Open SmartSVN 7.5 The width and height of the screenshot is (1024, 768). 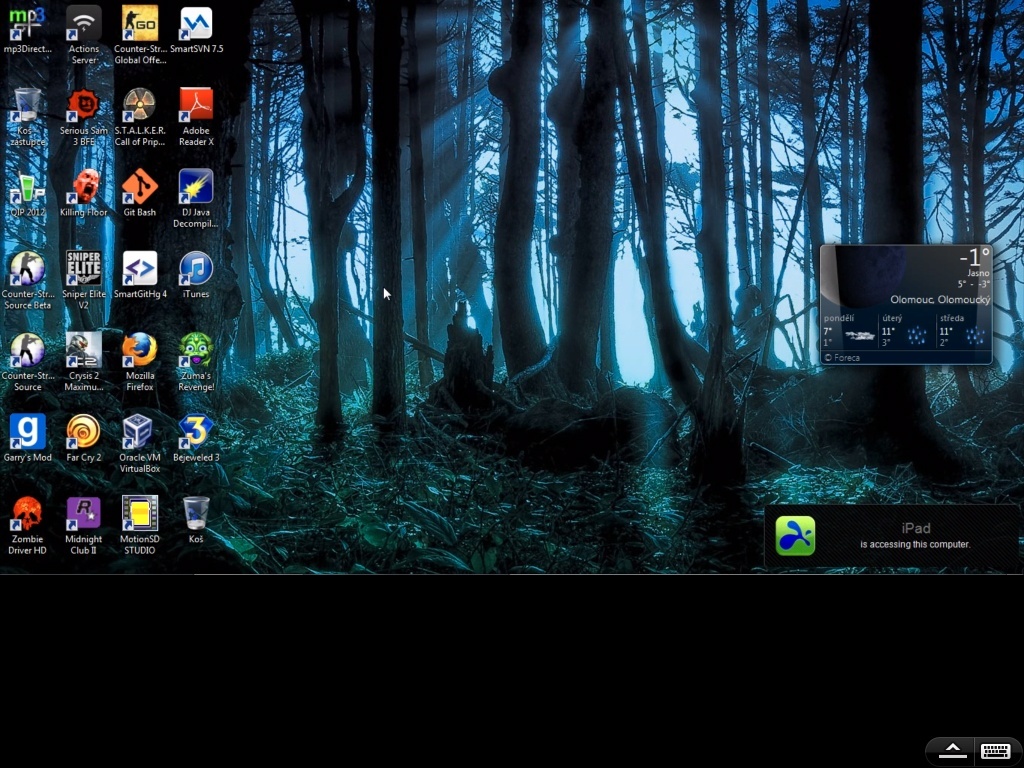195,22
